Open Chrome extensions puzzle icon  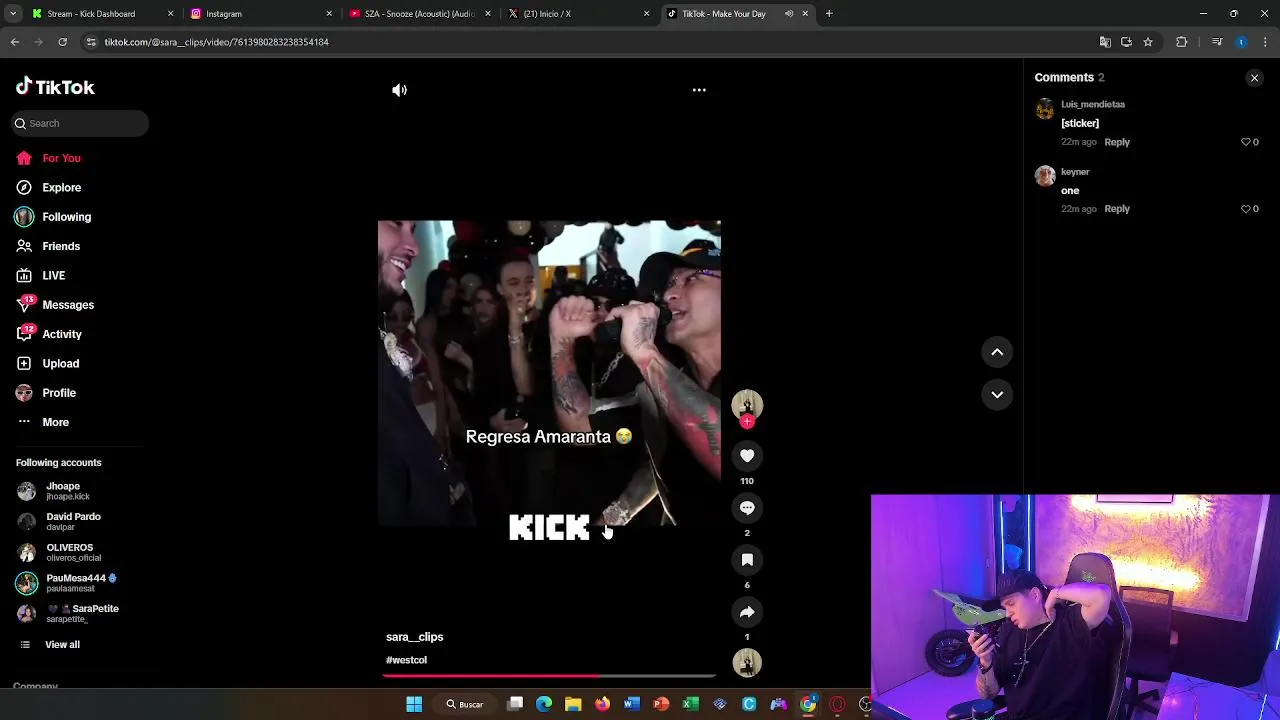click(1182, 42)
